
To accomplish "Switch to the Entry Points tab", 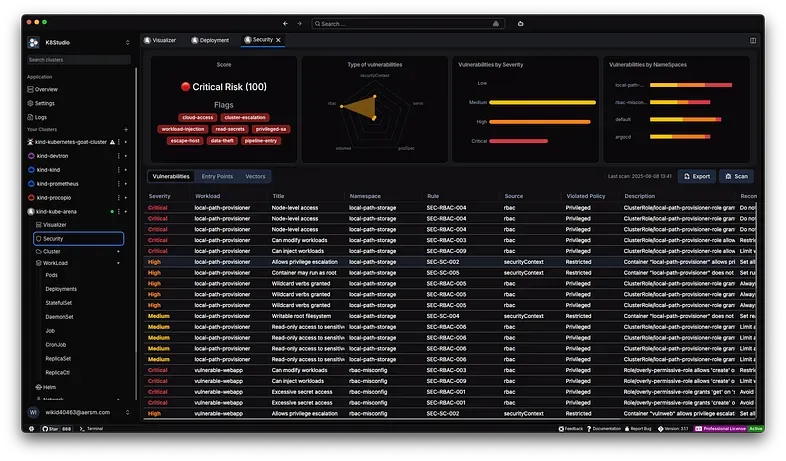I will coord(217,176).
